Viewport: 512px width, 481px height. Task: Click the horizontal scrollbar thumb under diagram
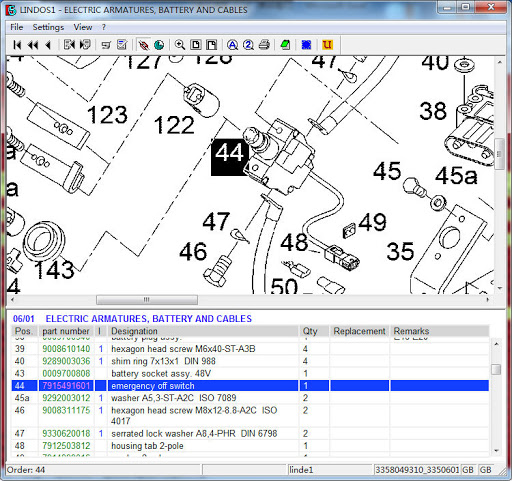coord(147,300)
